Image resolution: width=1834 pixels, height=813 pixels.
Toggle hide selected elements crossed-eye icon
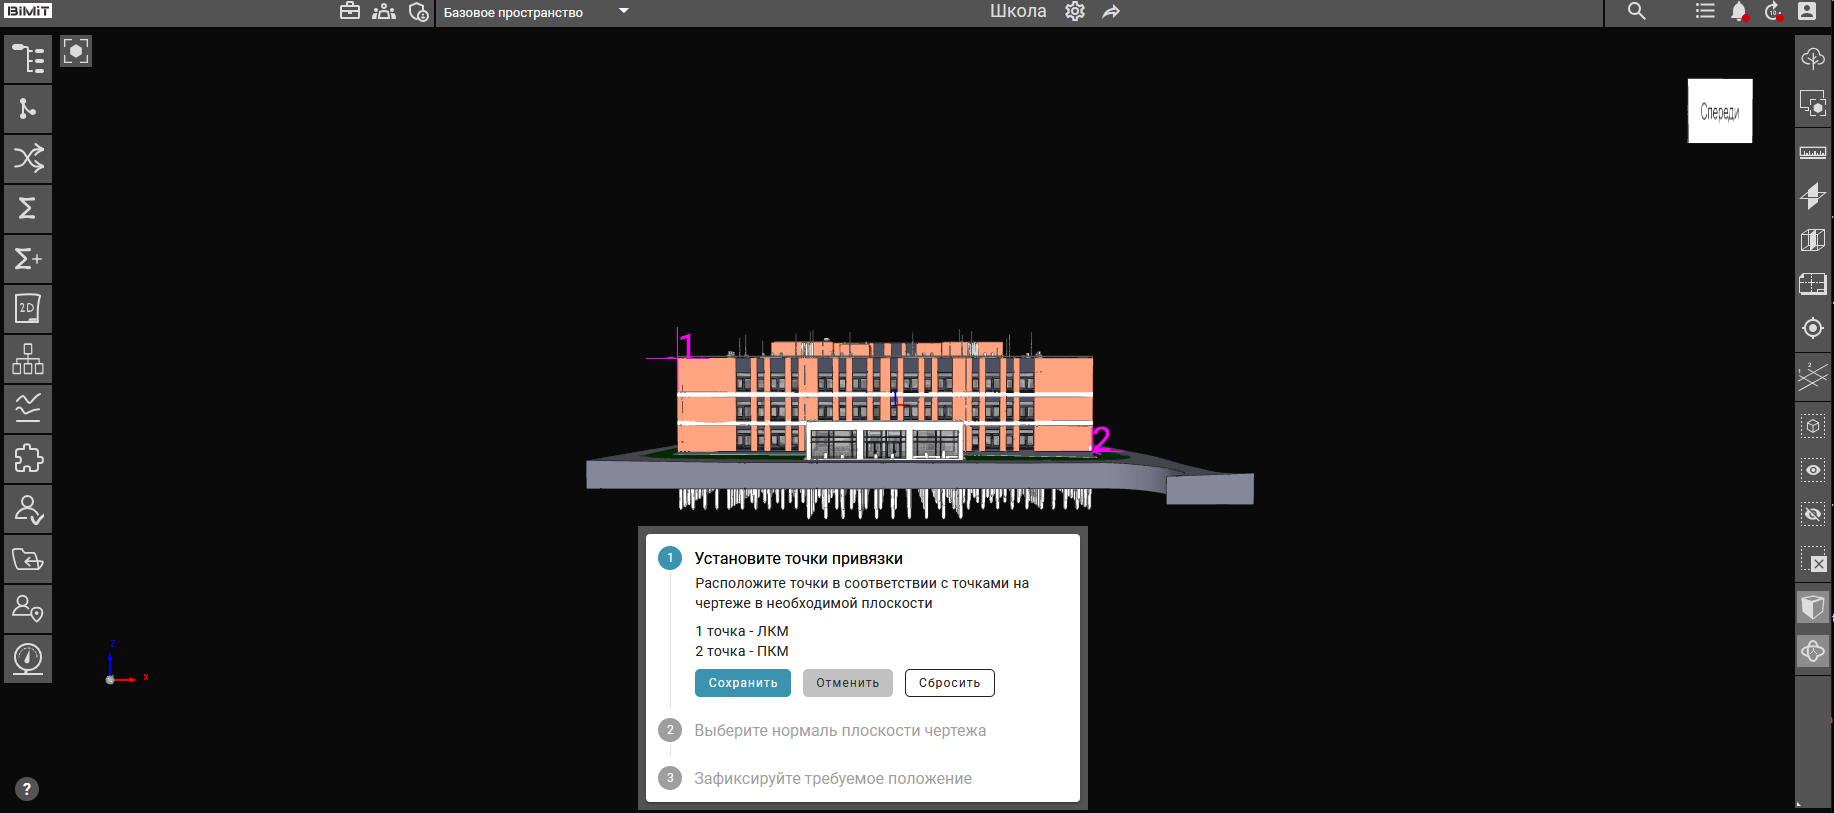(x=1812, y=514)
